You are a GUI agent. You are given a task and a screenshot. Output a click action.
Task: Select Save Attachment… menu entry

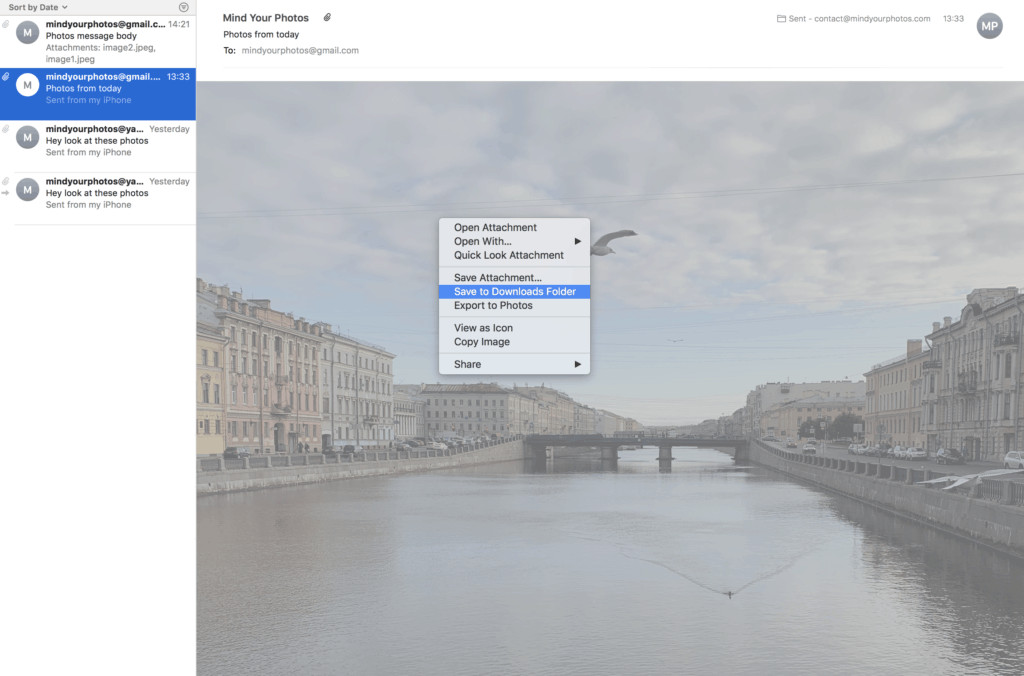[515, 278]
